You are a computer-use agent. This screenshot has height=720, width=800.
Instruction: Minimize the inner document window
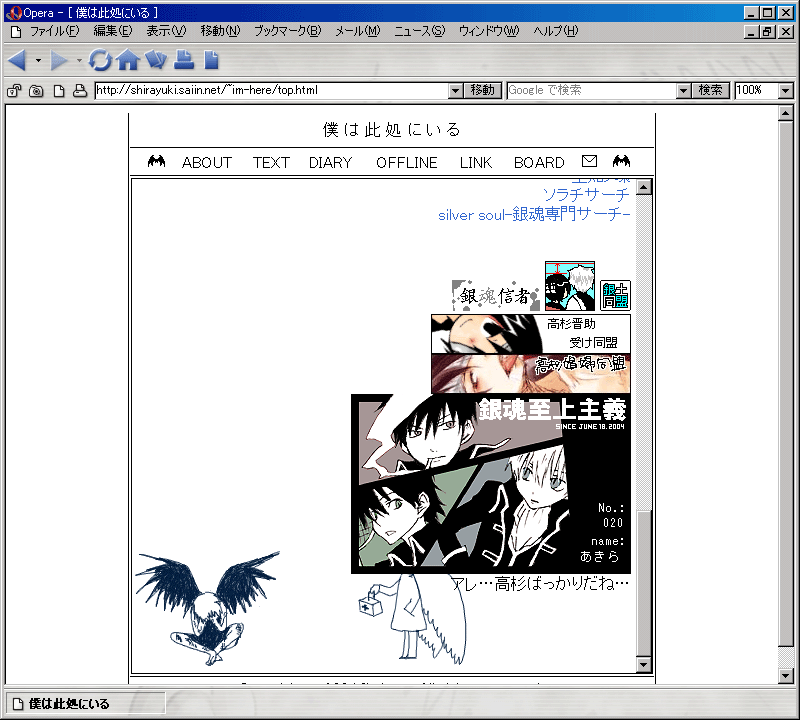tap(751, 32)
